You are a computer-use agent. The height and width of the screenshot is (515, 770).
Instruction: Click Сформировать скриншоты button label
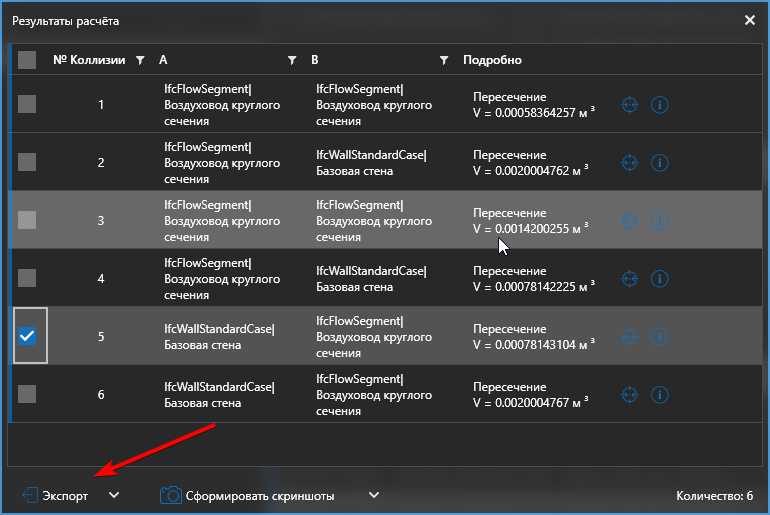point(260,495)
